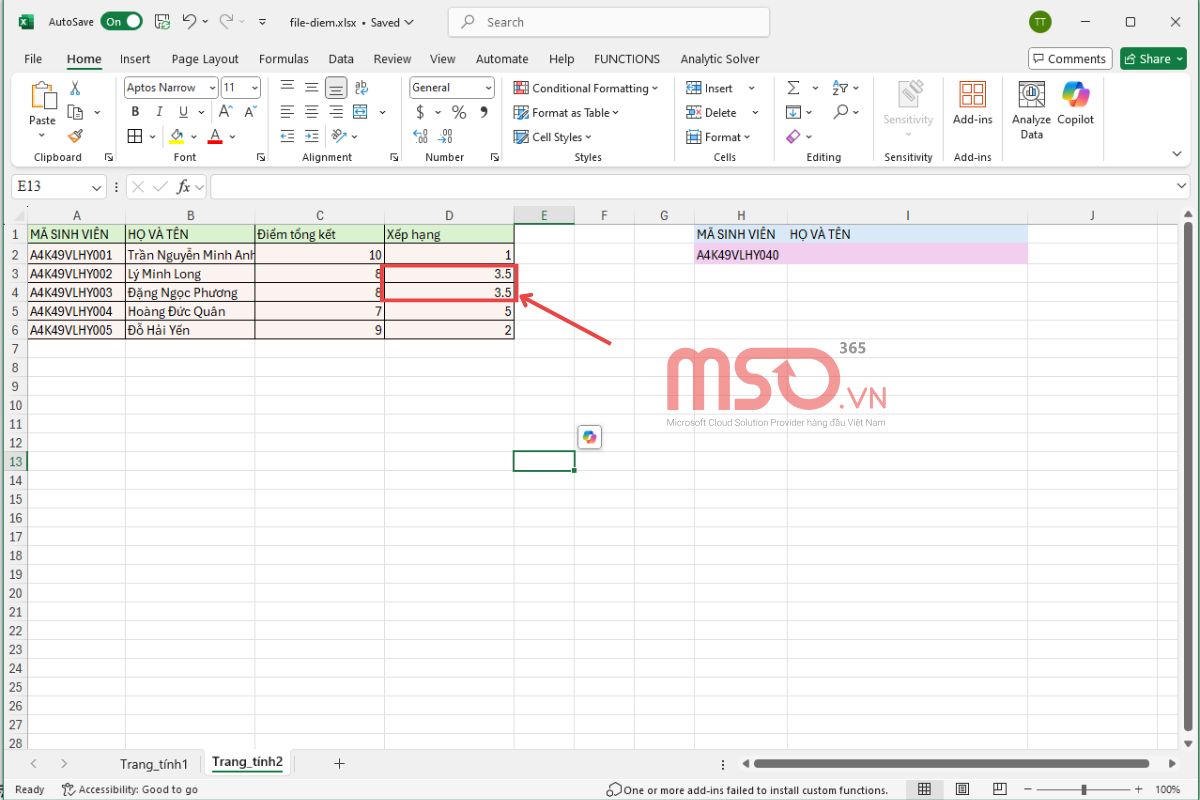Click the Decrease Indent icon

(x=288, y=136)
